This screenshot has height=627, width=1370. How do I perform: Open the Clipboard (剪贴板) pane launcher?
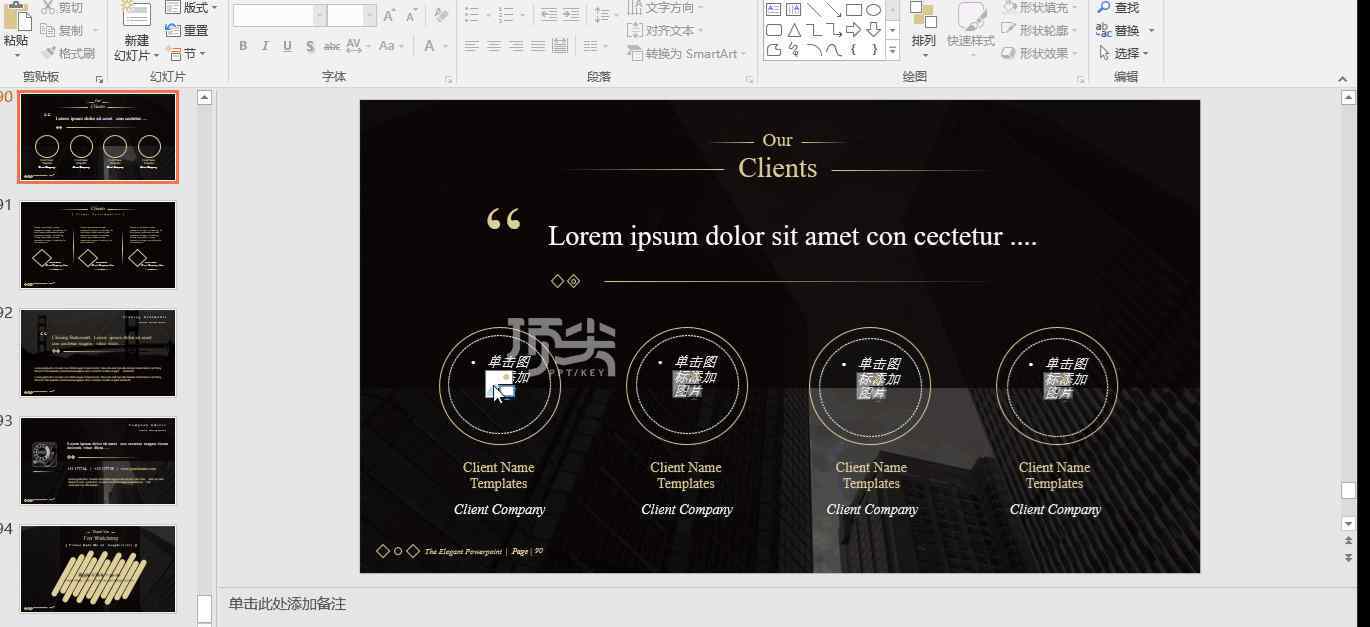click(99, 79)
